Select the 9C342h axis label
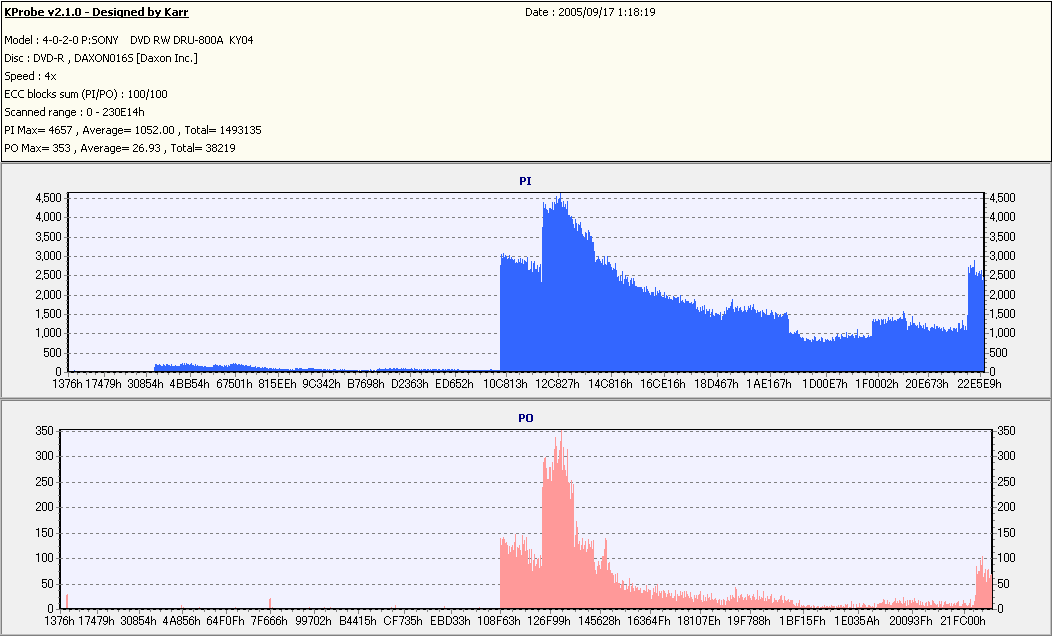This screenshot has height=636, width=1052. [321, 384]
